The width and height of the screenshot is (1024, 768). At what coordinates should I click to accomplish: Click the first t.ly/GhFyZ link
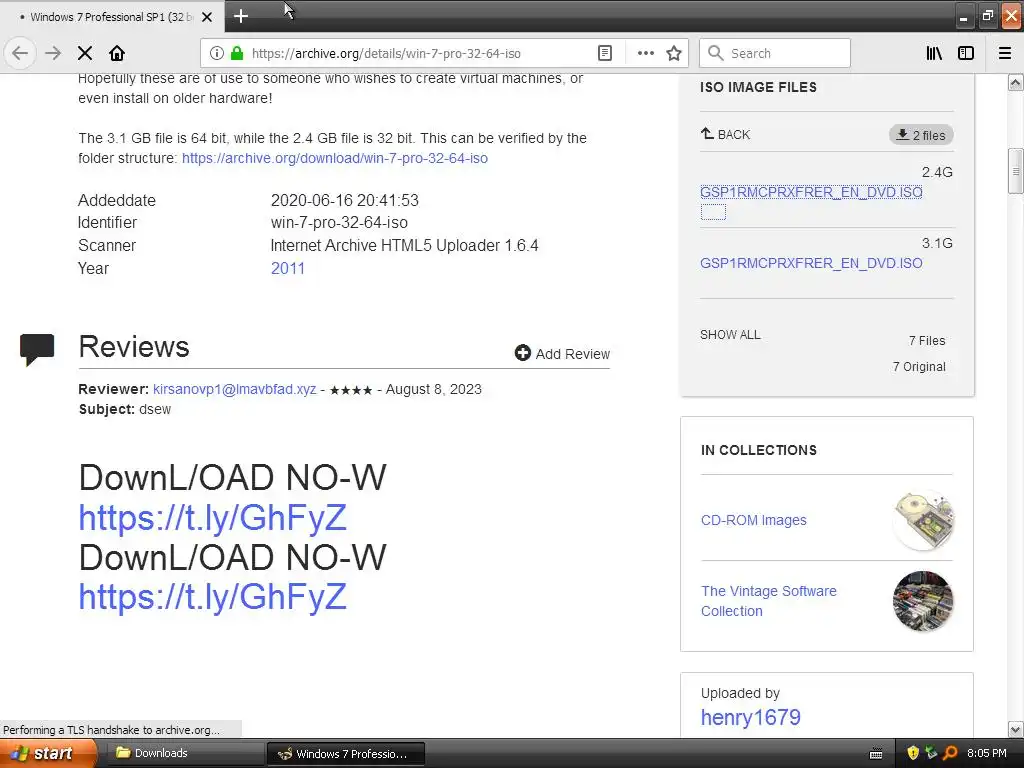pos(212,518)
